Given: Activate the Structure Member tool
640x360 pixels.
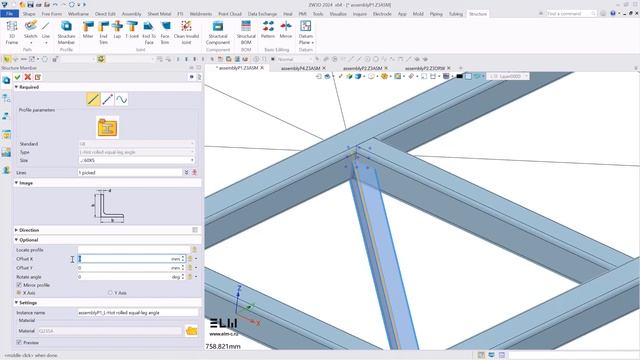Looking at the screenshot, I should pyautogui.click(x=66, y=32).
